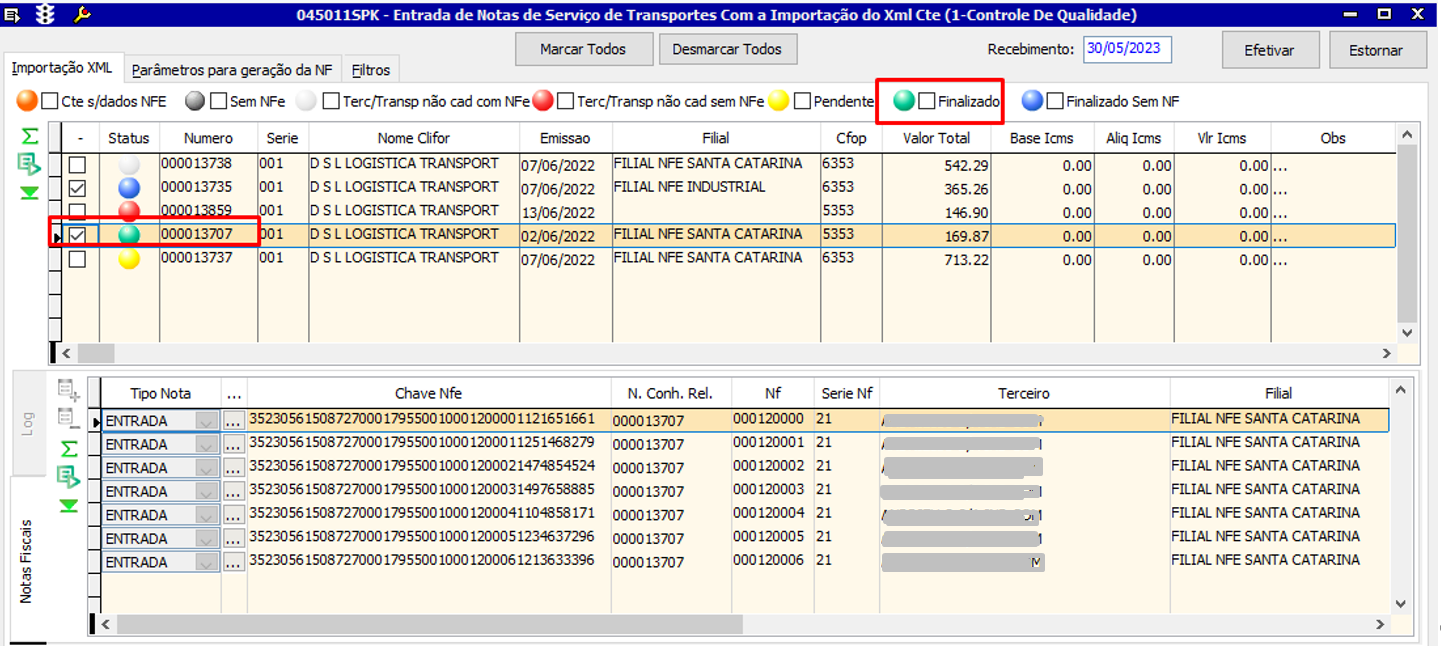Image resolution: width=1441 pixels, height=650 pixels.
Task: Check the Pendente filter checkbox
Action: pyautogui.click(x=802, y=101)
